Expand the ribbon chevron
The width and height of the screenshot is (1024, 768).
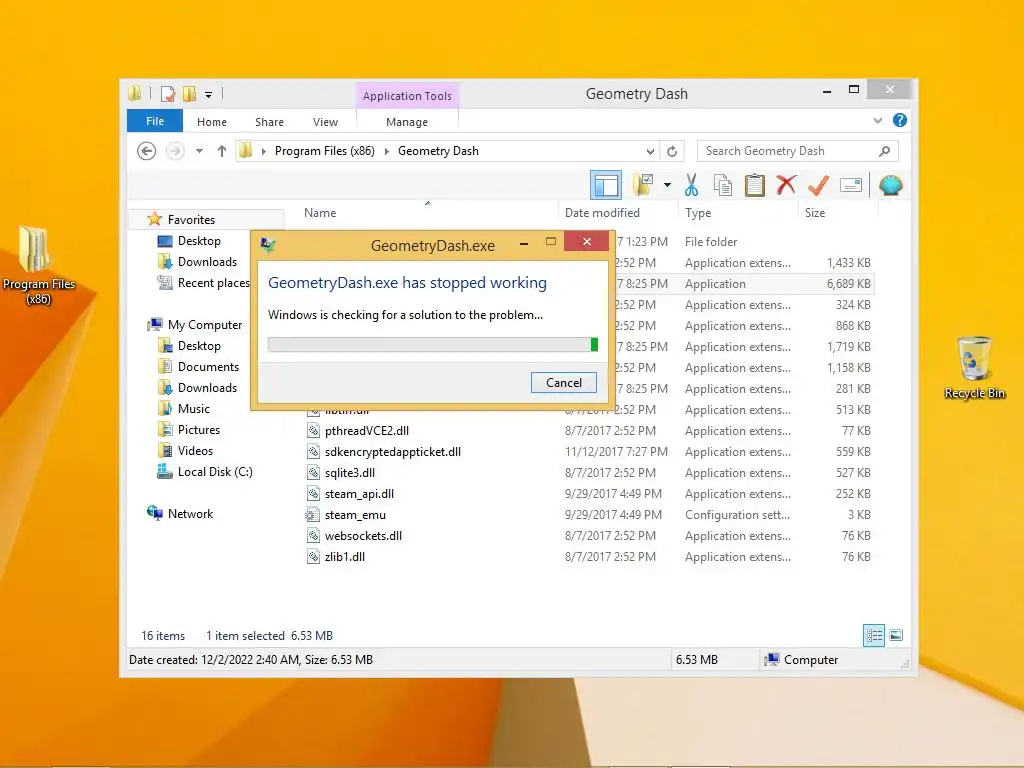[878, 120]
